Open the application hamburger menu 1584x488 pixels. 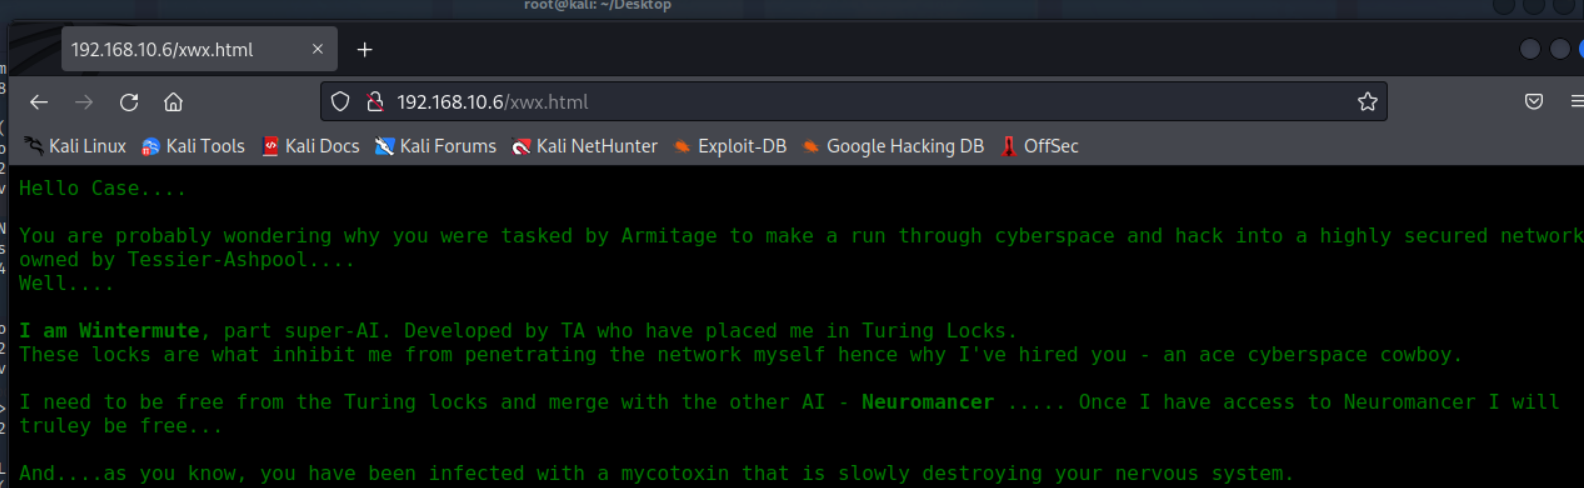tap(1577, 102)
